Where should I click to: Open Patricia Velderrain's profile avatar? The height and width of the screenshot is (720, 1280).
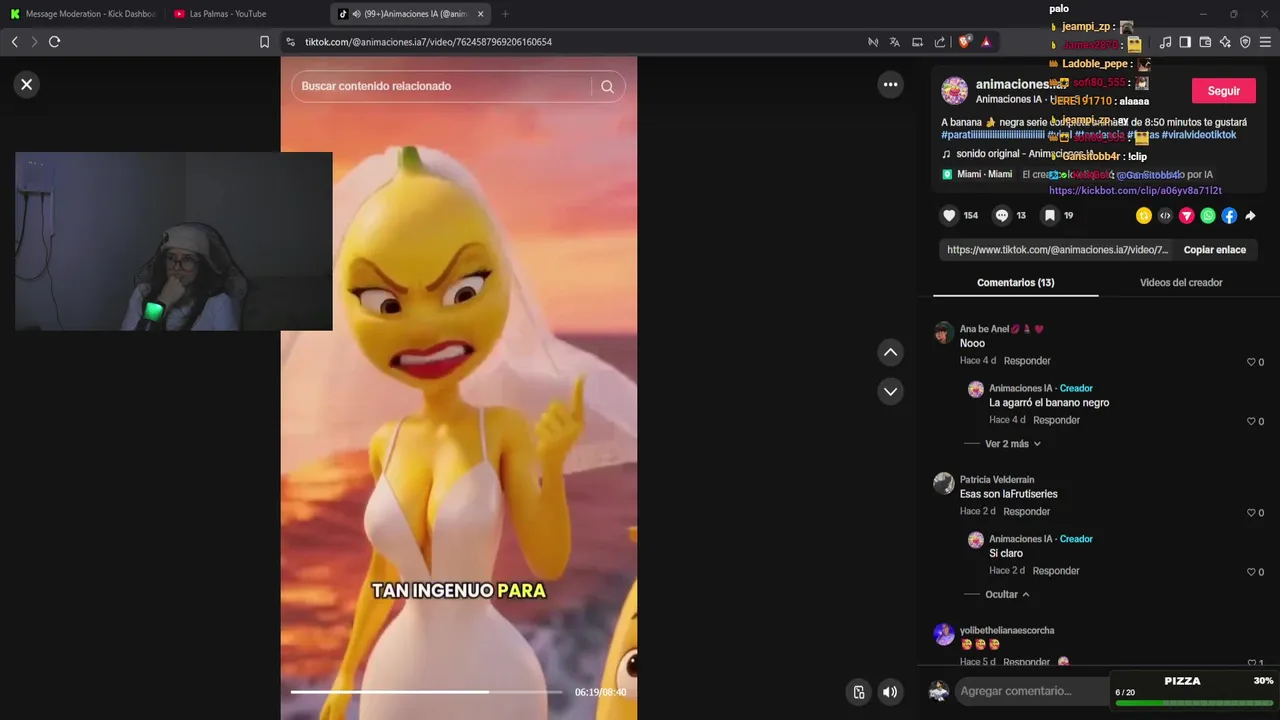pos(944,483)
